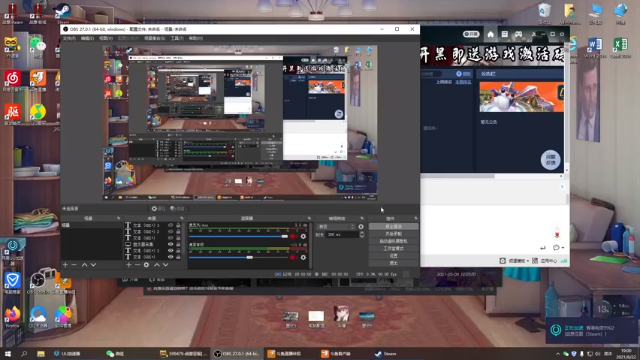The height and width of the screenshot is (360, 640).
Task: Click the gamepad icon in the right window
Action: click(518, 34)
